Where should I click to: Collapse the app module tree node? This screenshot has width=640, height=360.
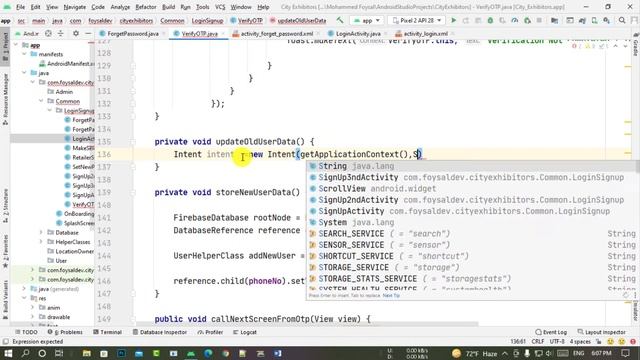coord(16,45)
